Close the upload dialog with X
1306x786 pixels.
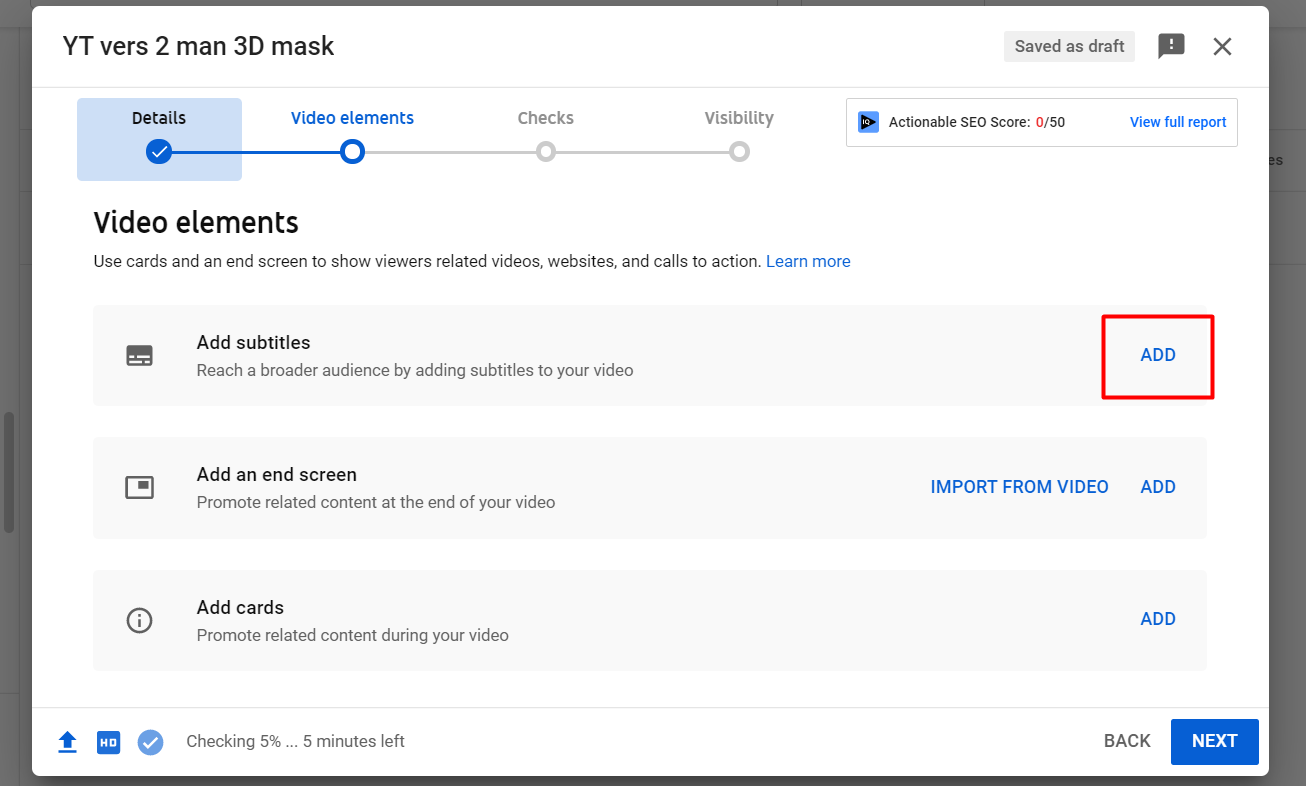tap(1222, 46)
